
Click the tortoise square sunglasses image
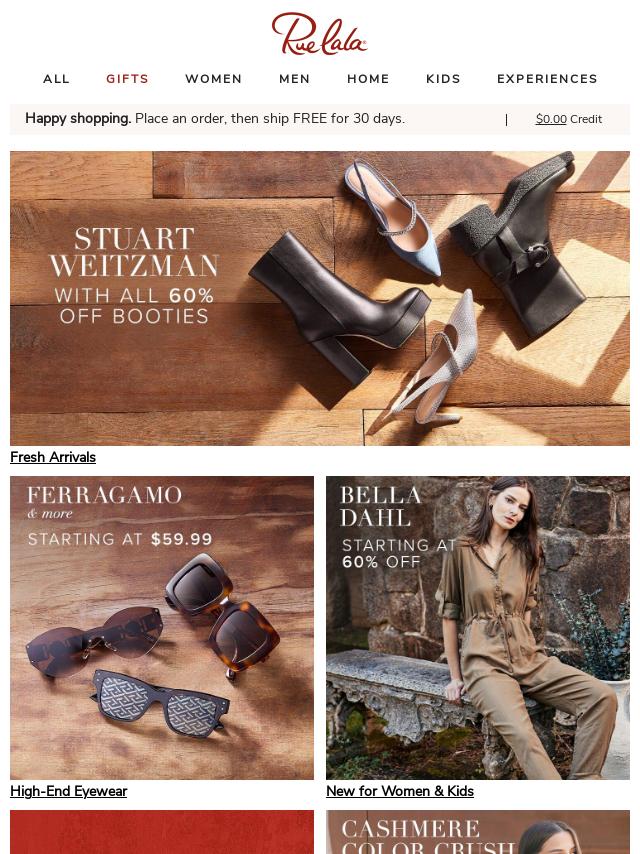click(x=223, y=614)
